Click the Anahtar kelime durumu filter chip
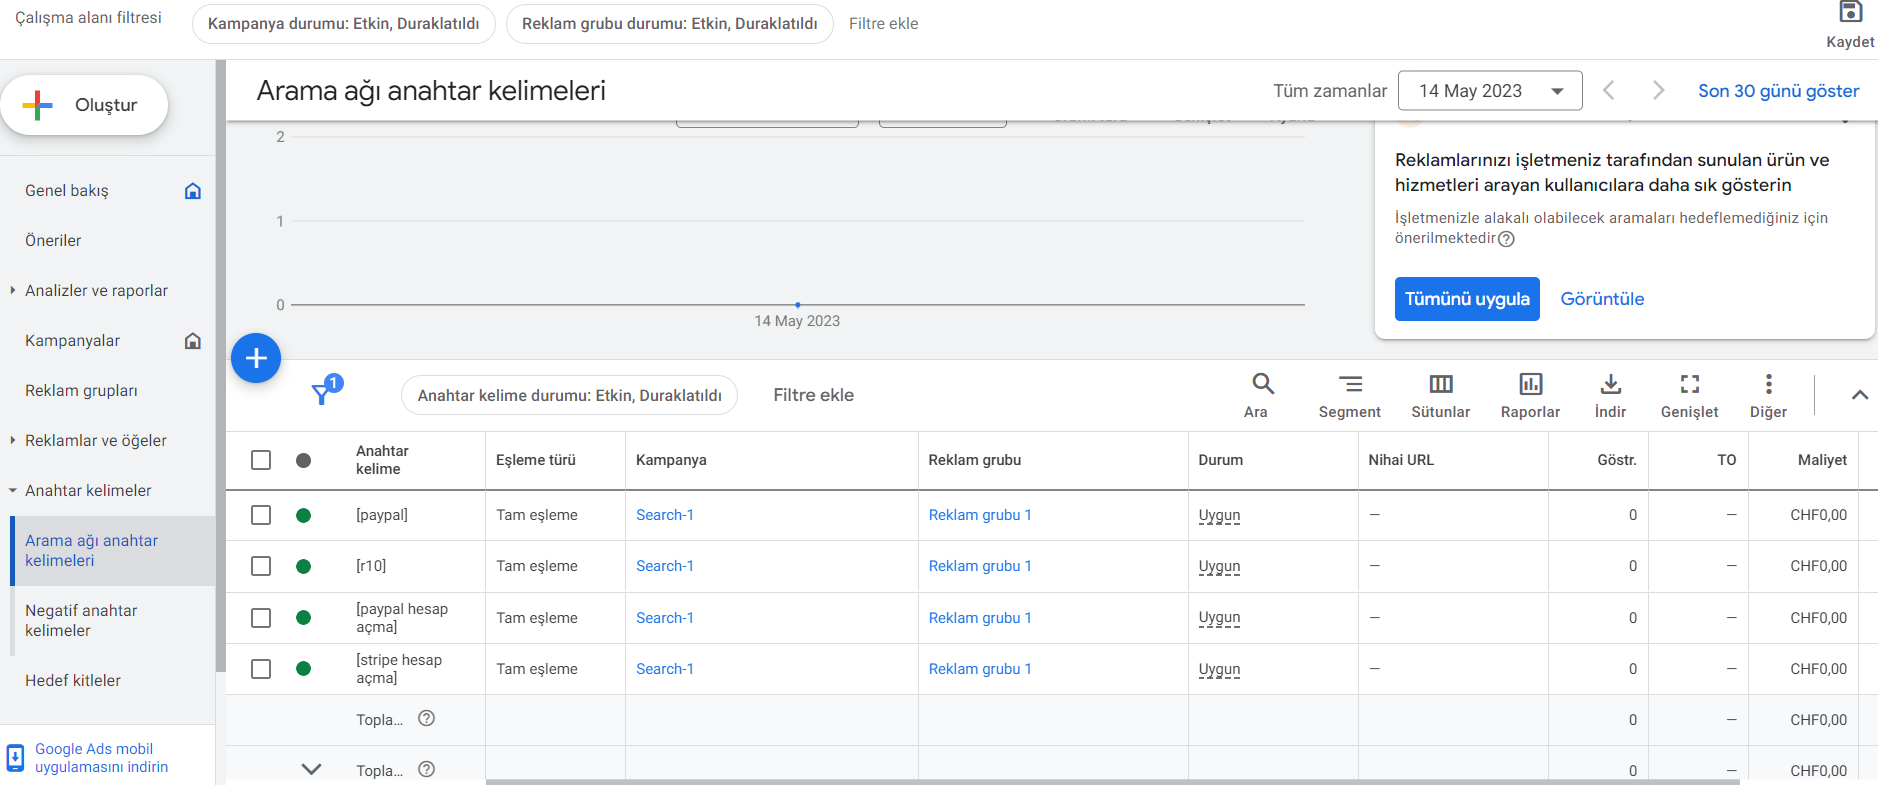Image resolution: width=1878 pixels, height=785 pixels. point(569,395)
